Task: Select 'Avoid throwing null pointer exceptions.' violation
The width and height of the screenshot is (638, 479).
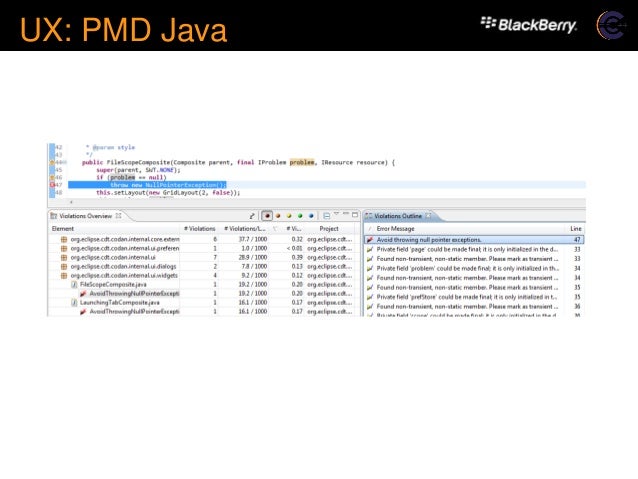Action: click(x=474, y=240)
